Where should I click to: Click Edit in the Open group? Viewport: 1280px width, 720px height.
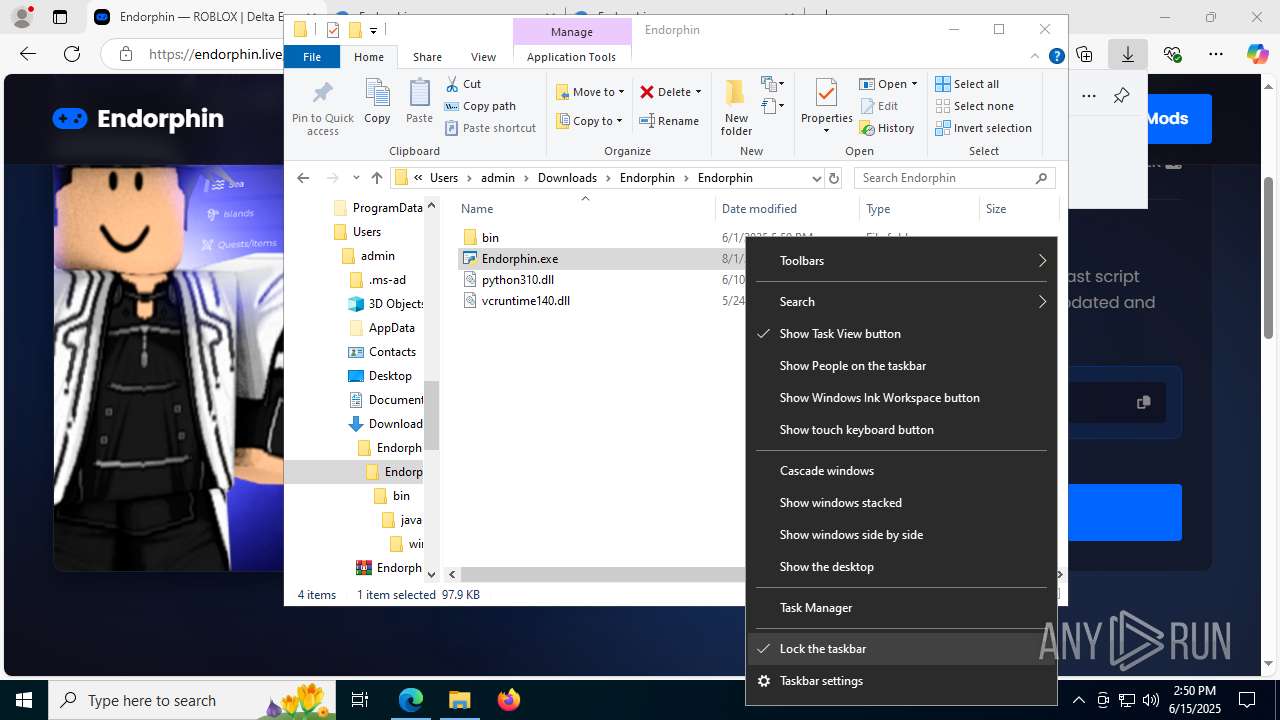point(879,106)
